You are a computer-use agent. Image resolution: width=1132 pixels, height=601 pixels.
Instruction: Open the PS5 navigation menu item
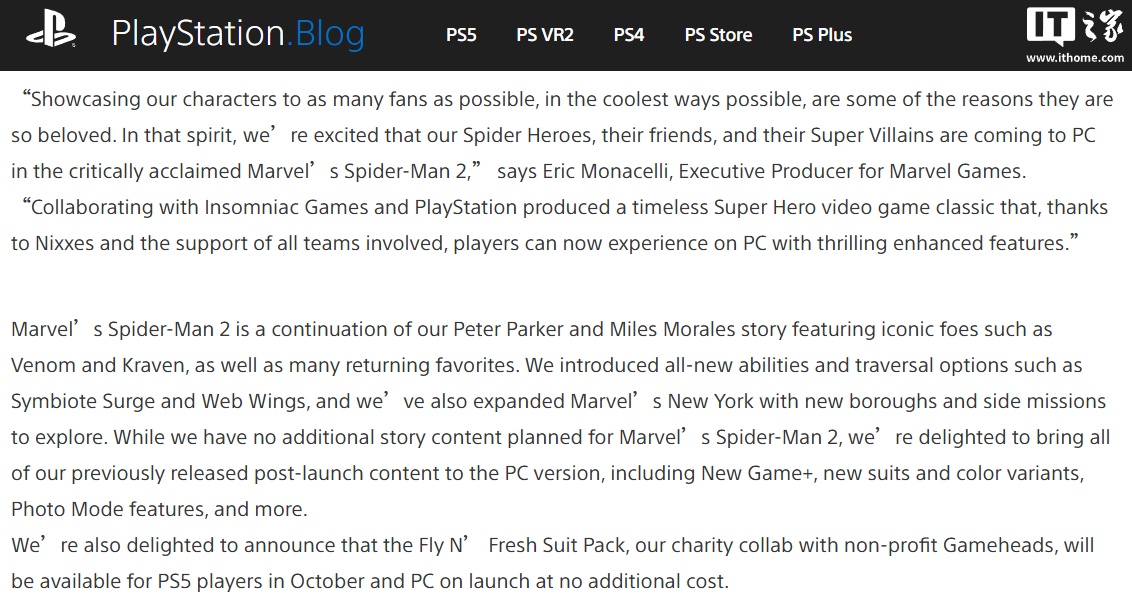click(461, 35)
